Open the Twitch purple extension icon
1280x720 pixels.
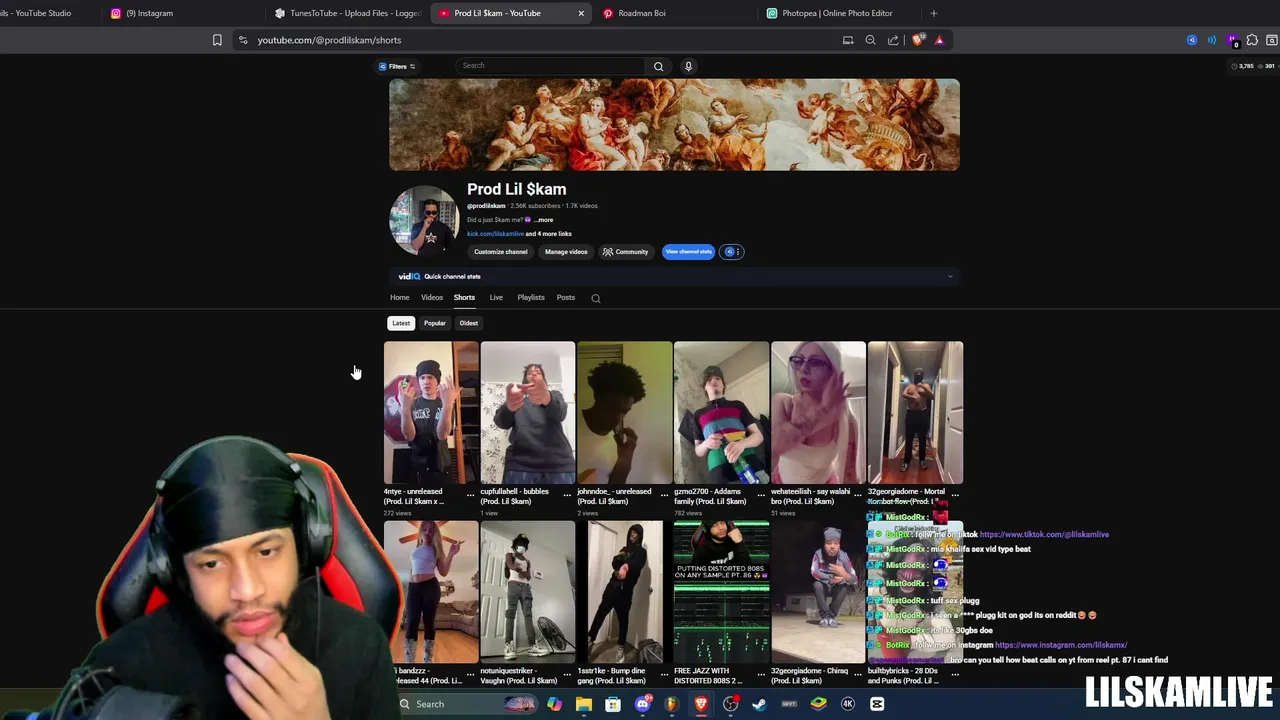tap(1233, 40)
